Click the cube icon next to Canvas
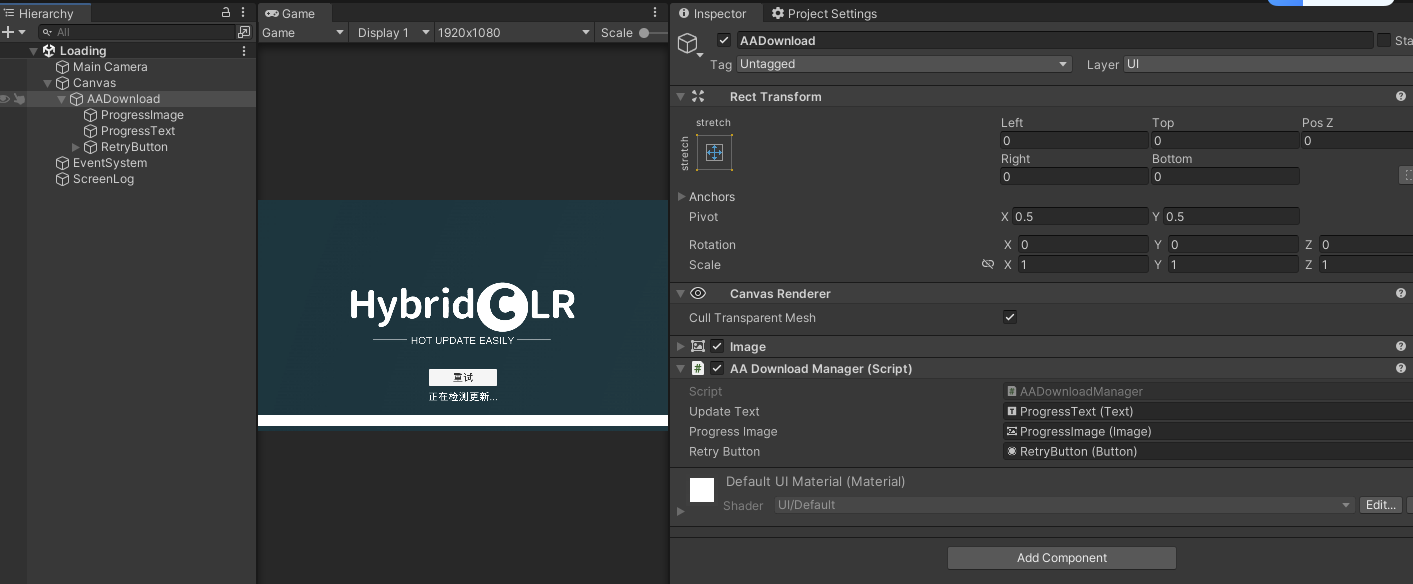This screenshot has width=1413, height=584. 63,83
